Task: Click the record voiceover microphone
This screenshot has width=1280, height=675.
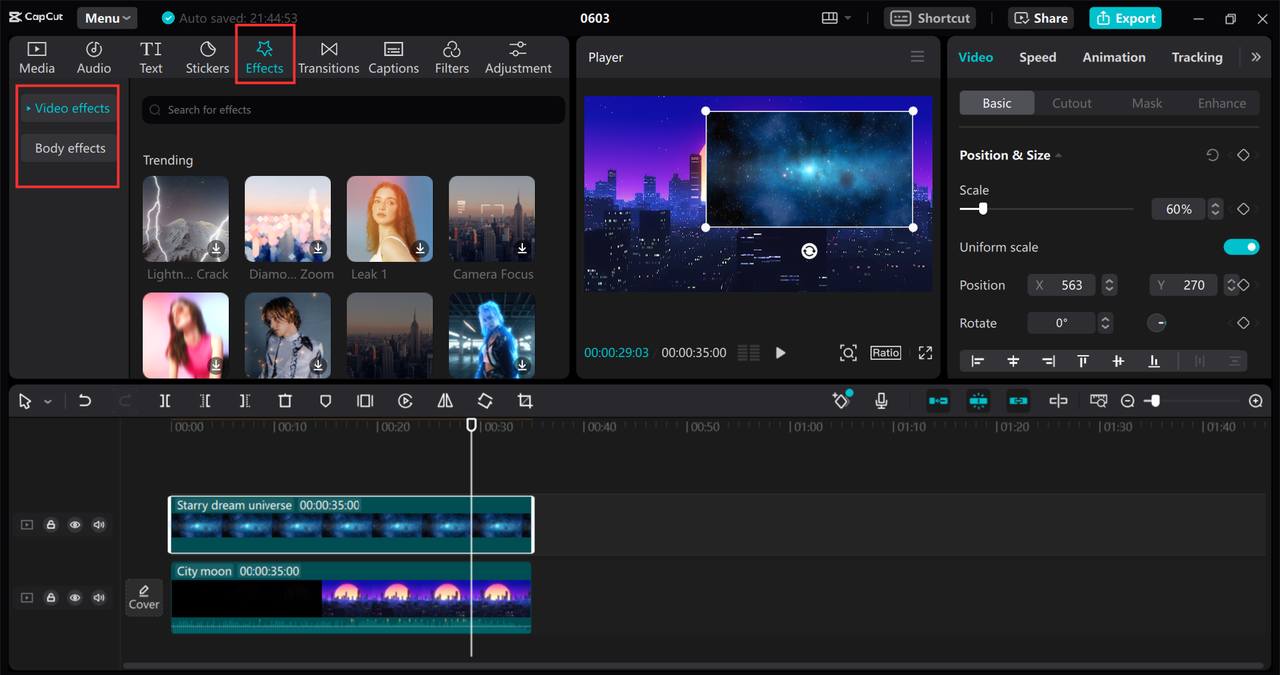Action: pos(881,401)
